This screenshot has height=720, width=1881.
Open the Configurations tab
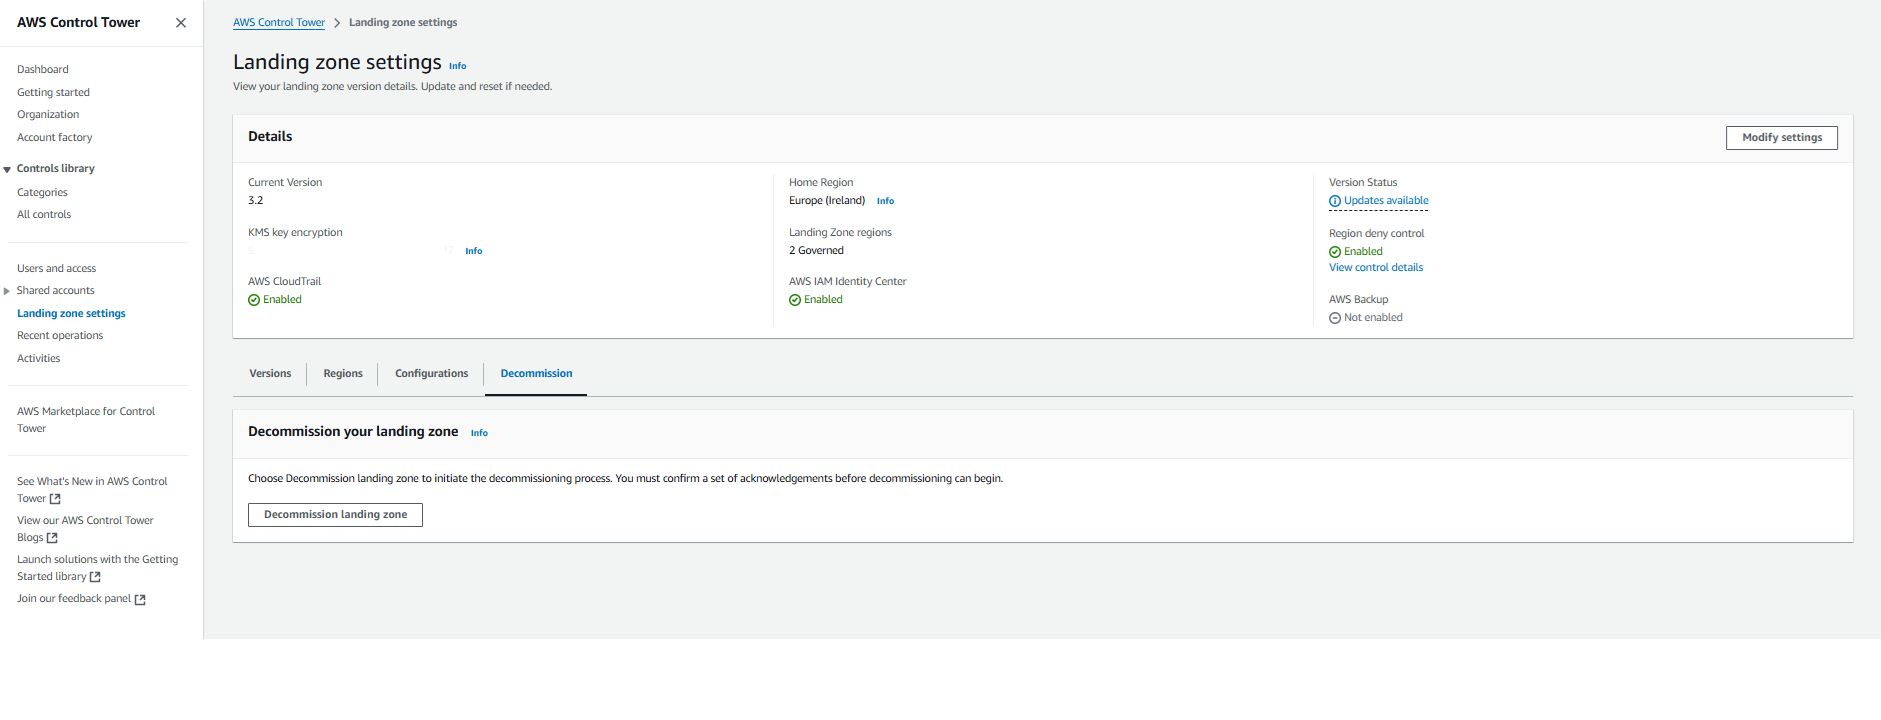(x=431, y=374)
